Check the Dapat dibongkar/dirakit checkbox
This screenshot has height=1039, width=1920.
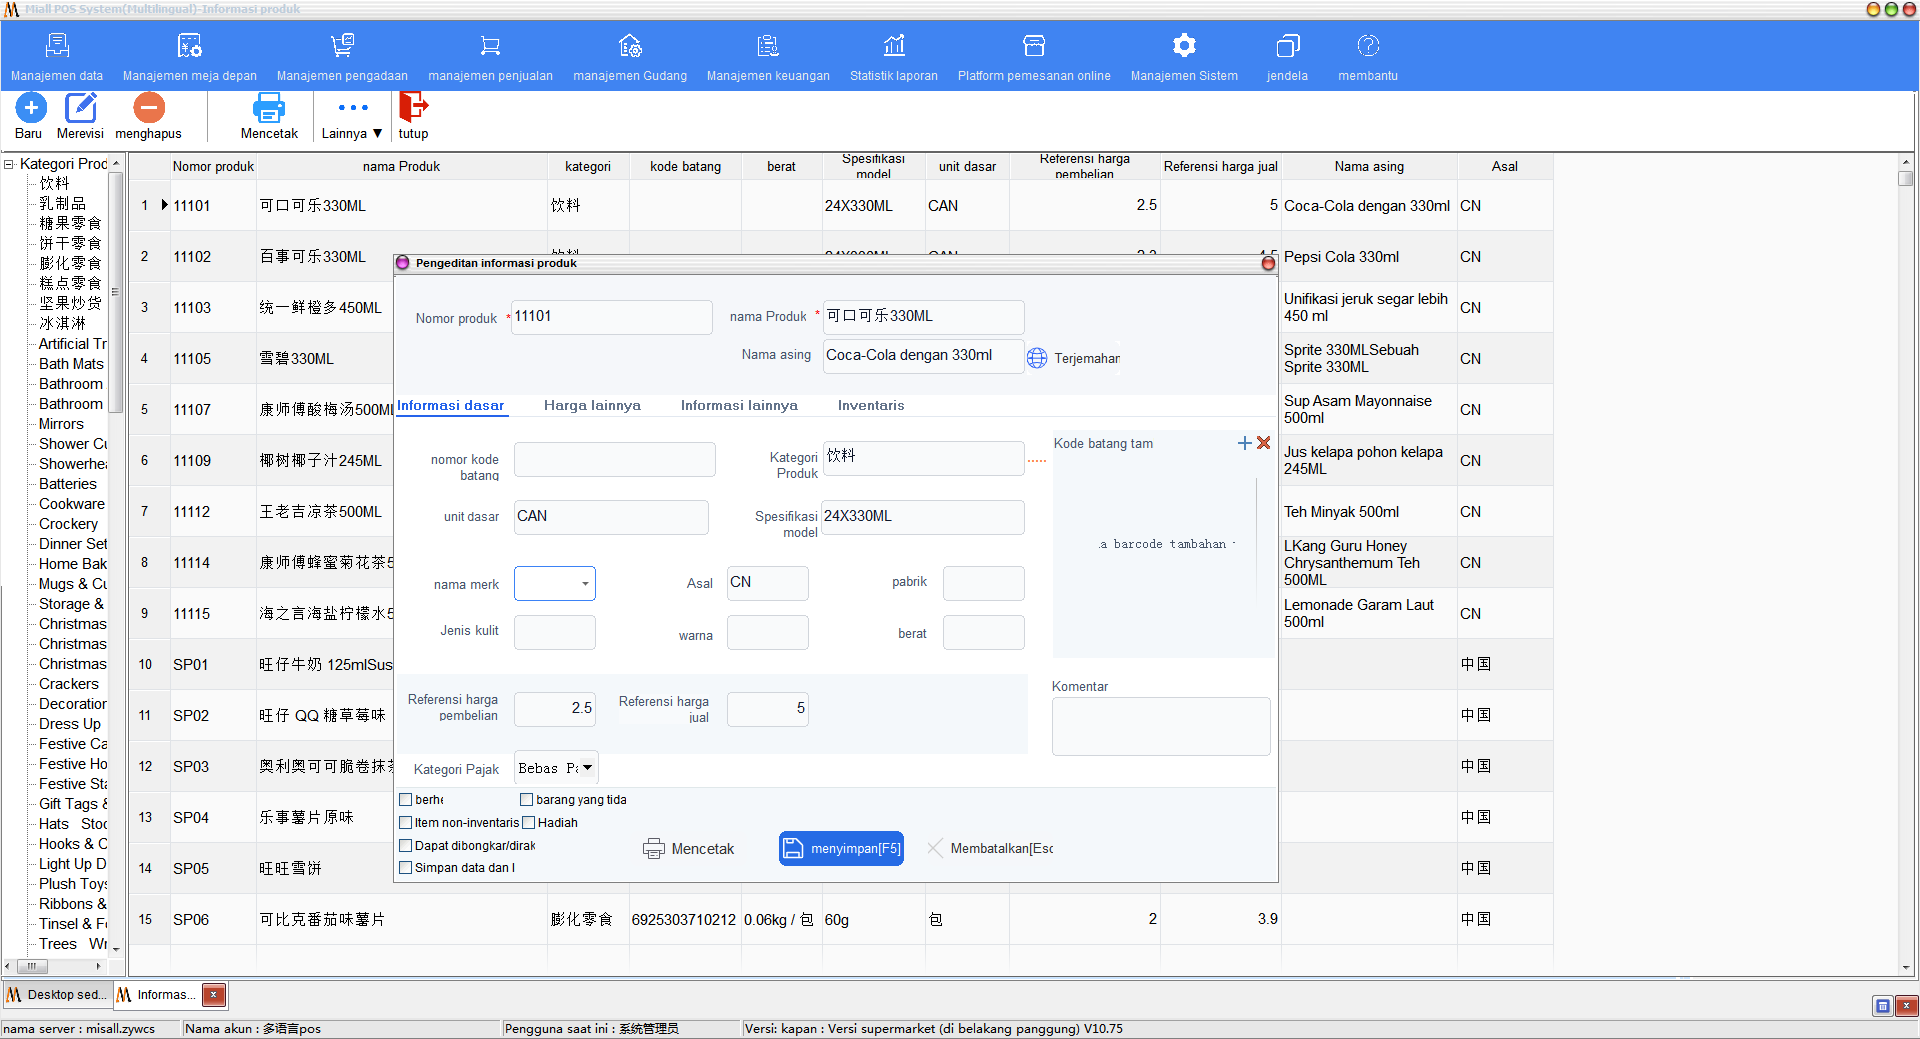(x=406, y=846)
